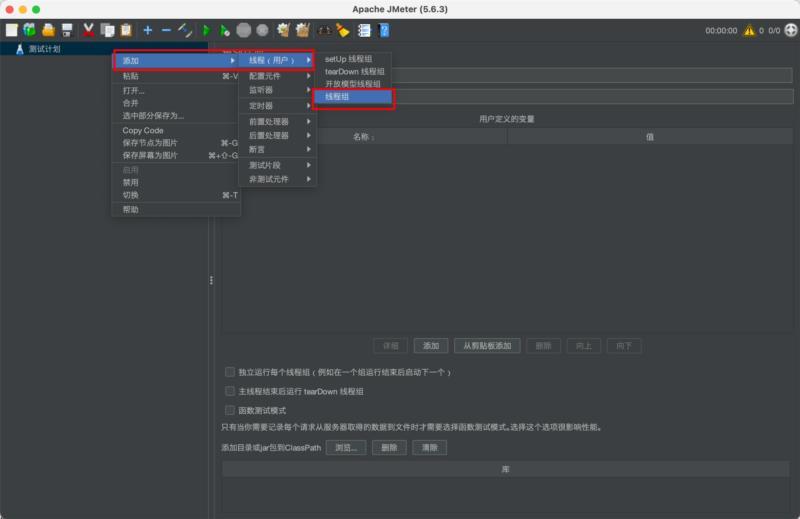
Task: Click 清除 button for ClassPath
Action: point(430,448)
